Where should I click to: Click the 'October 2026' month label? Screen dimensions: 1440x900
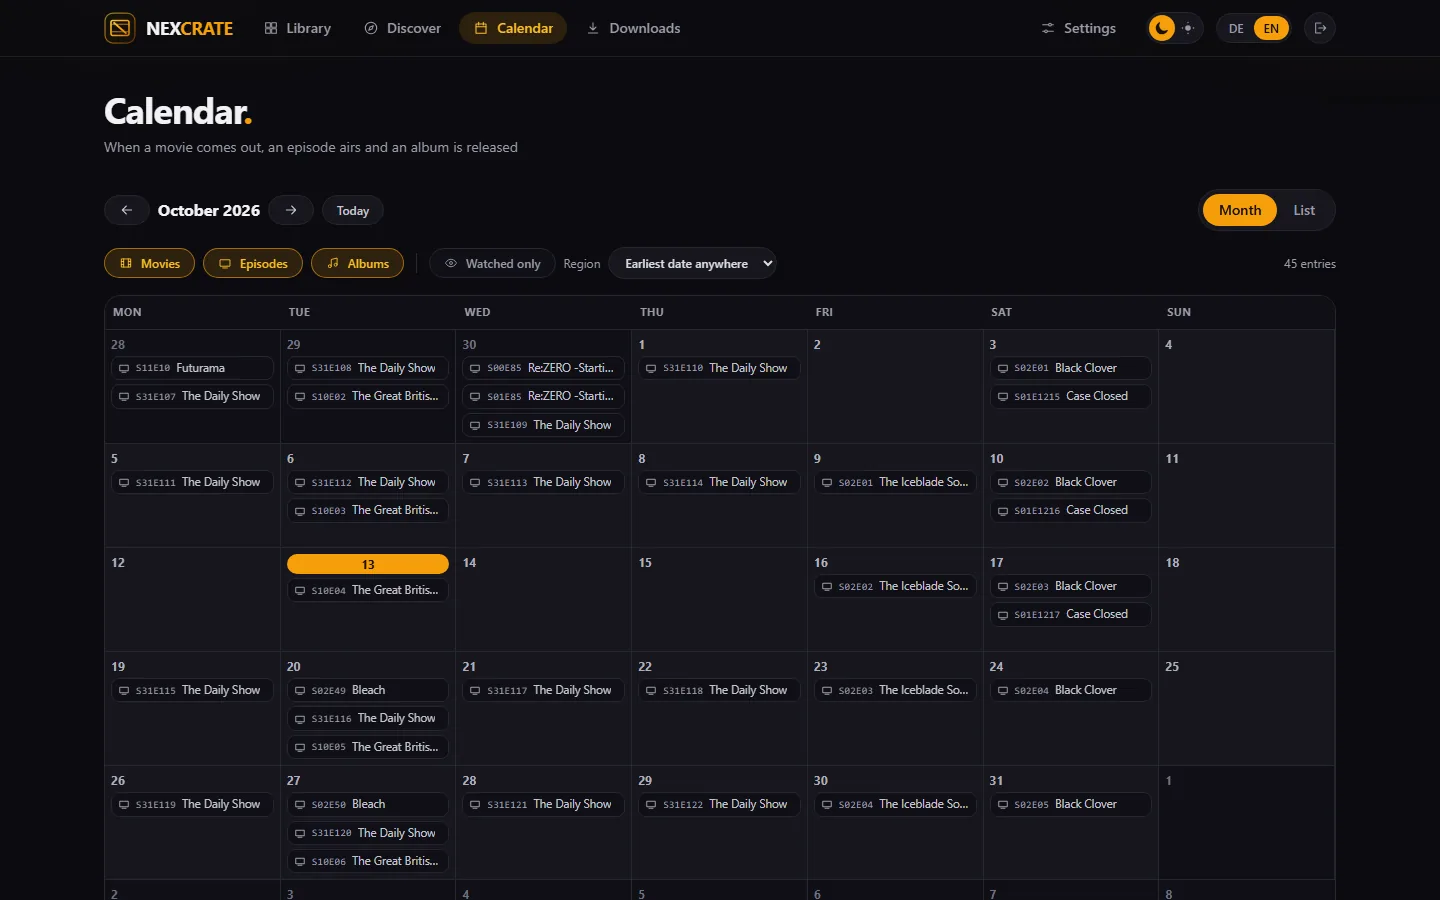click(x=209, y=210)
